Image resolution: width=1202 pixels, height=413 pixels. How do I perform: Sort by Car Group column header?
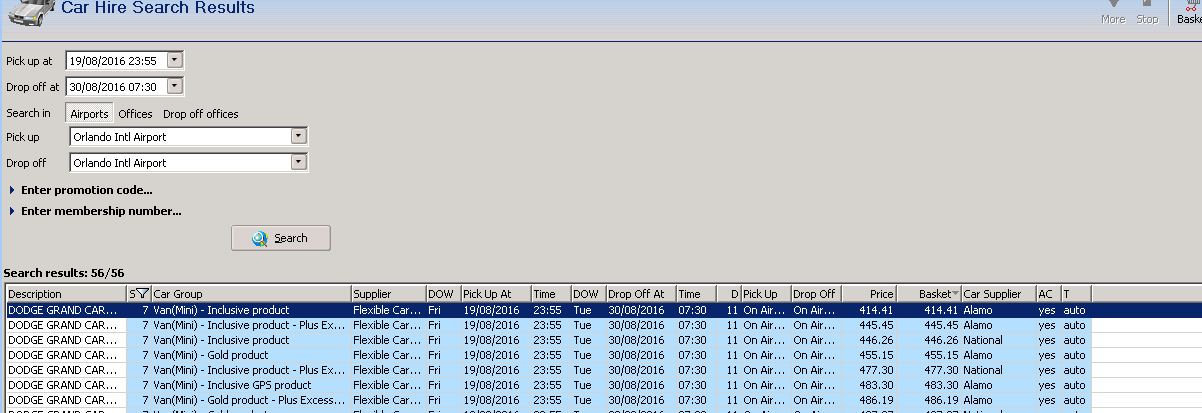(x=250, y=294)
